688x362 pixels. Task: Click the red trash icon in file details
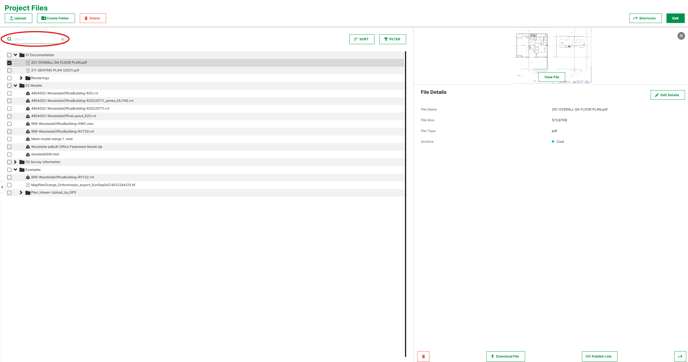point(423,356)
